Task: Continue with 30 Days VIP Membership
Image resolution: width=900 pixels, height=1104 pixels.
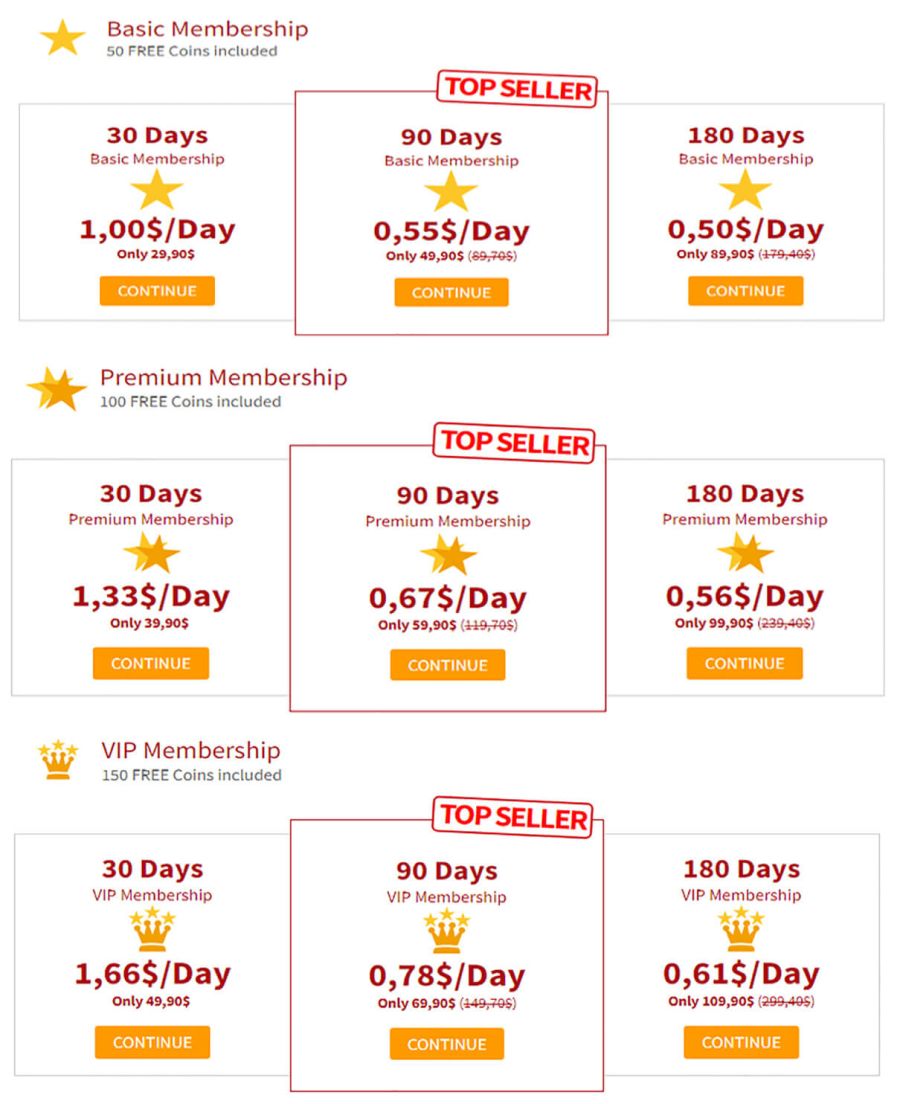Action: [x=152, y=1042]
